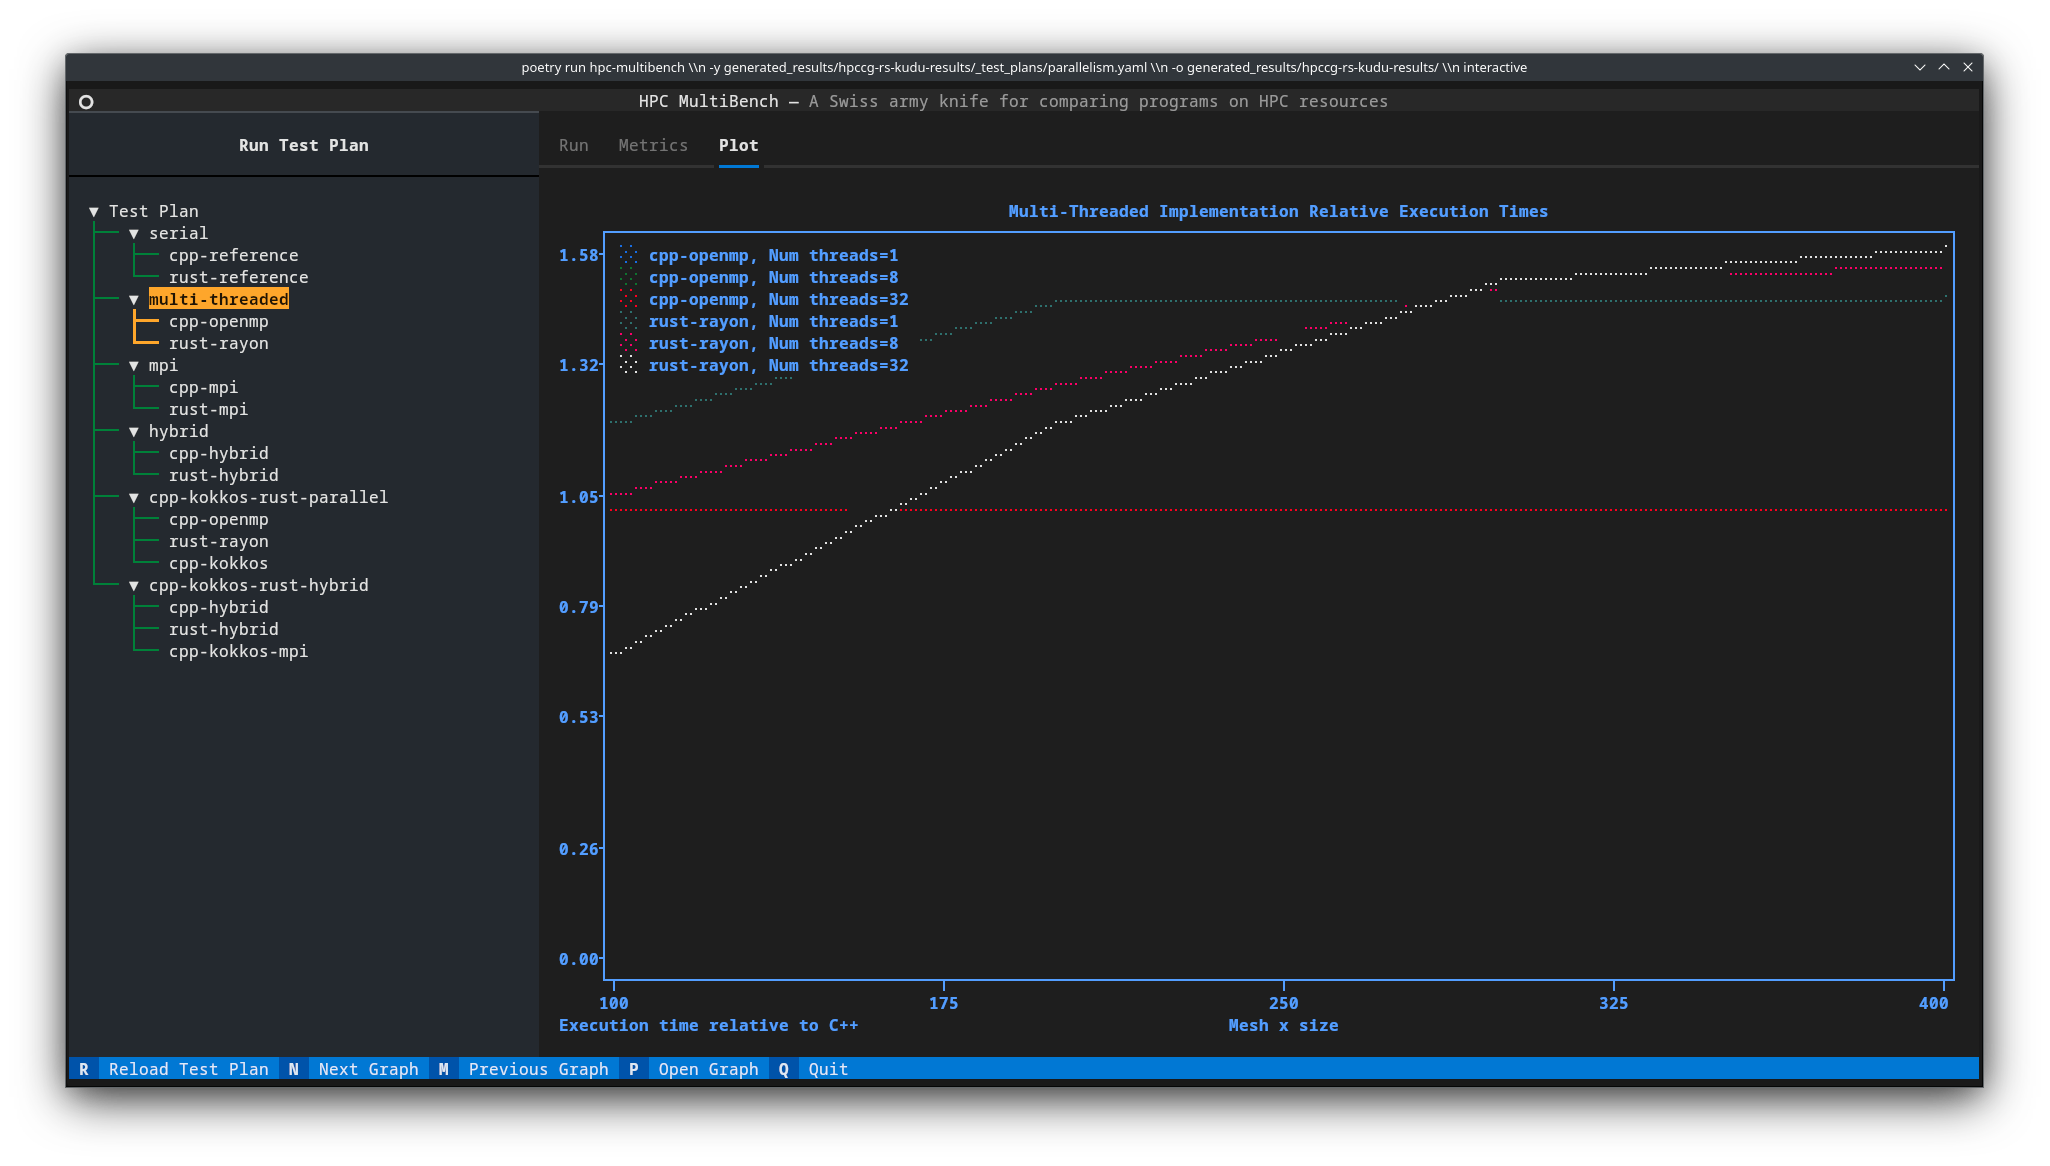The width and height of the screenshot is (2050, 1166).
Task: Select cpp-openmp under cpp-kokkos-rust-parallel
Action: click(x=218, y=519)
